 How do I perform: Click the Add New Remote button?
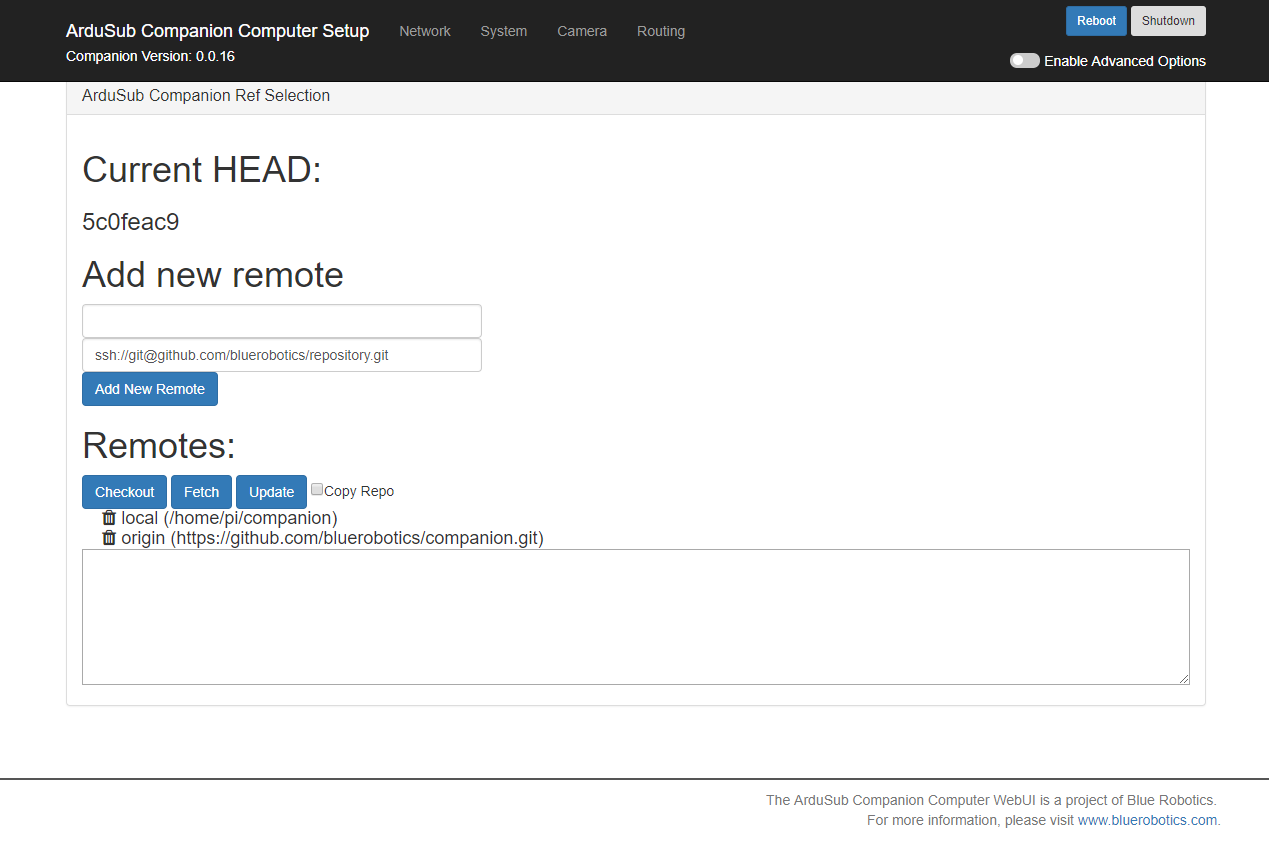pyautogui.click(x=150, y=389)
